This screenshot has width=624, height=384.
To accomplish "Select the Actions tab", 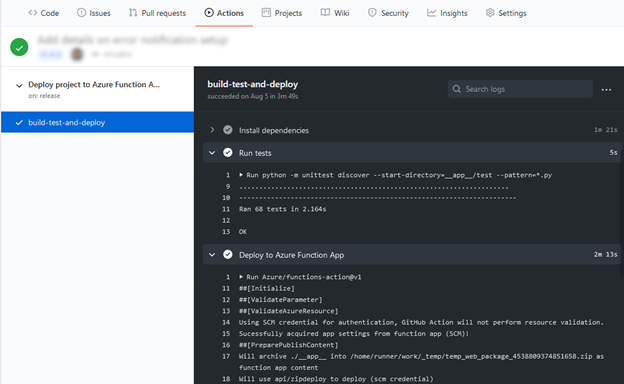I will click(224, 13).
